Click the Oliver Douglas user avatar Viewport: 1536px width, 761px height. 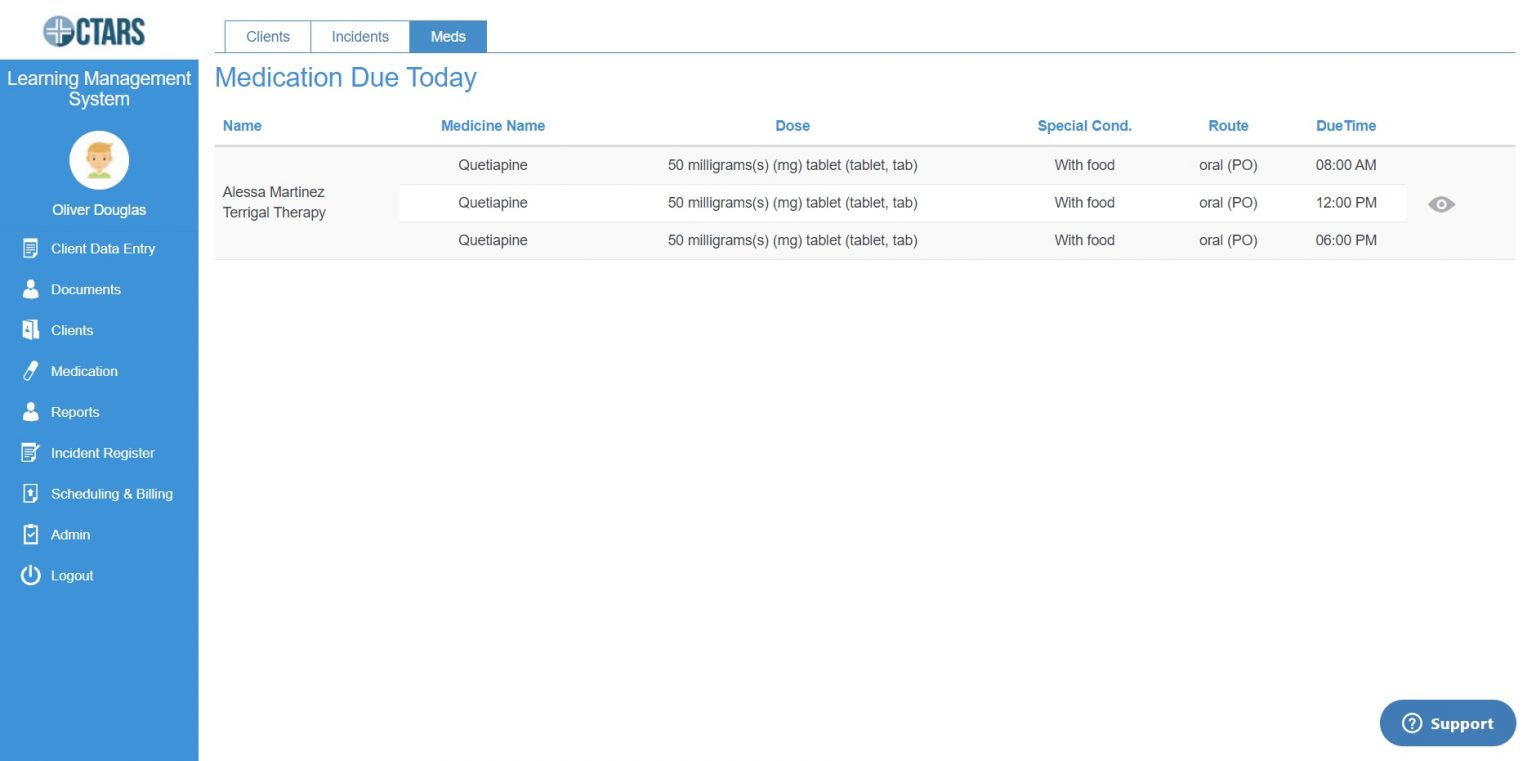coord(99,160)
